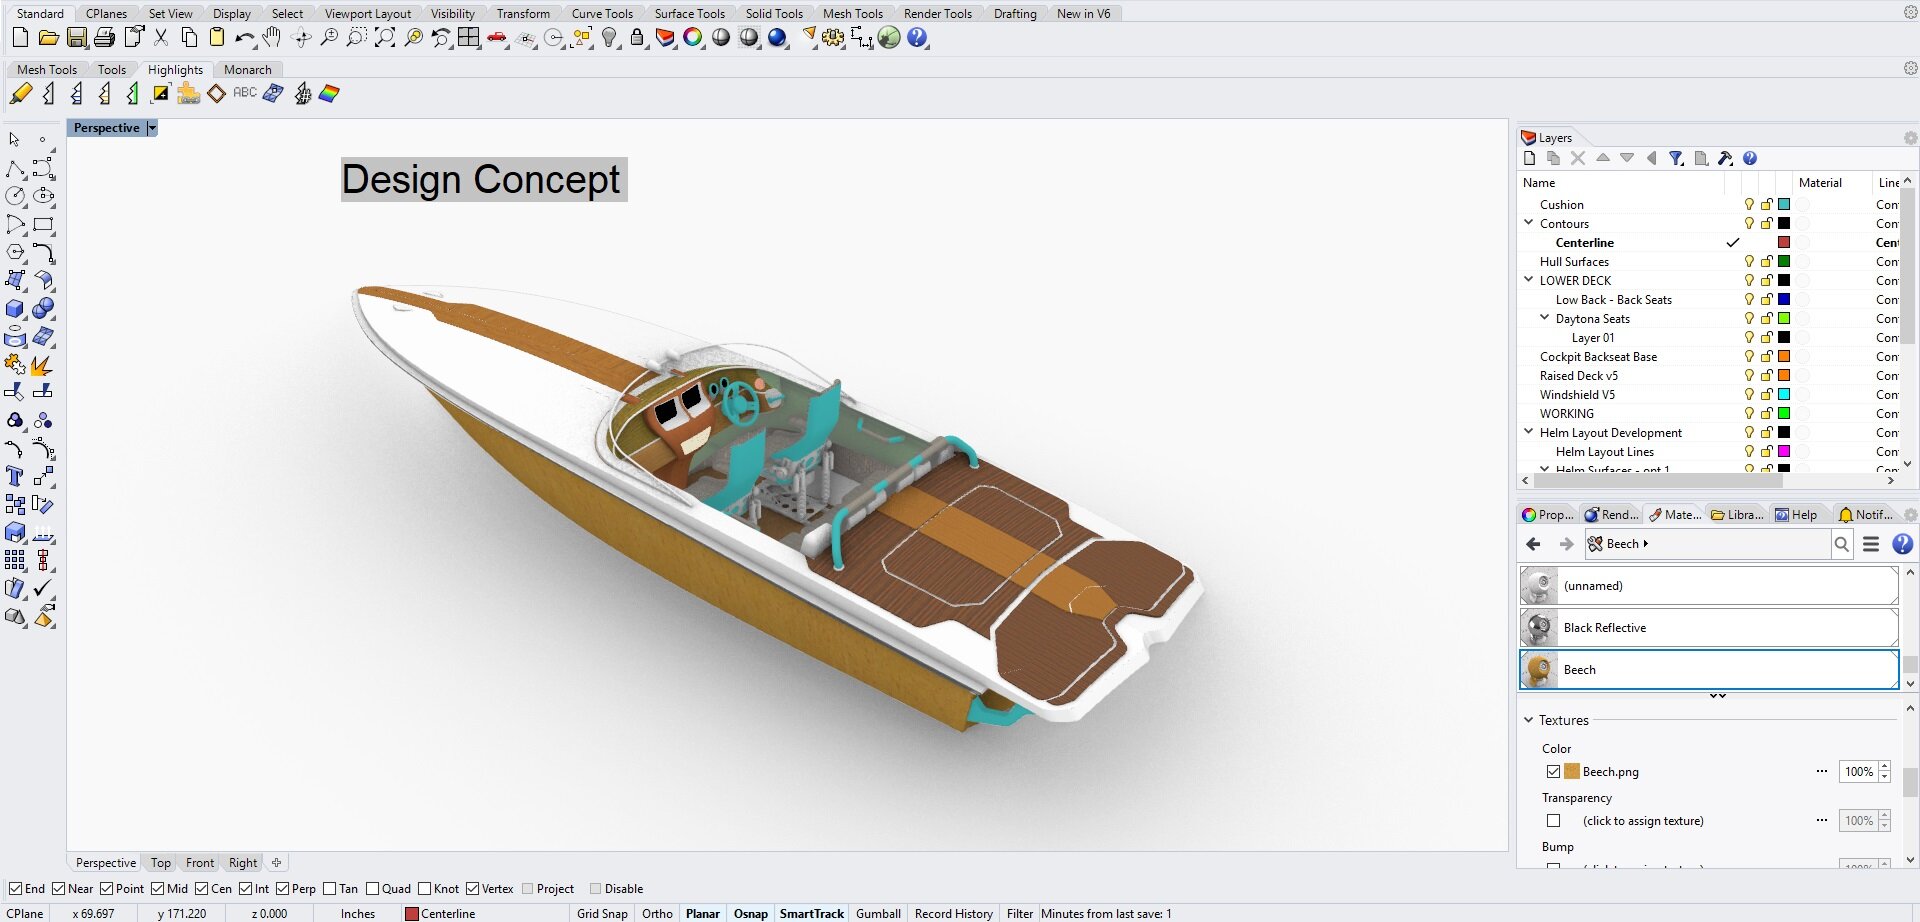Toggle Grid Snap in status bar
This screenshot has width=1920, height=922.
[x=602, y=914]
